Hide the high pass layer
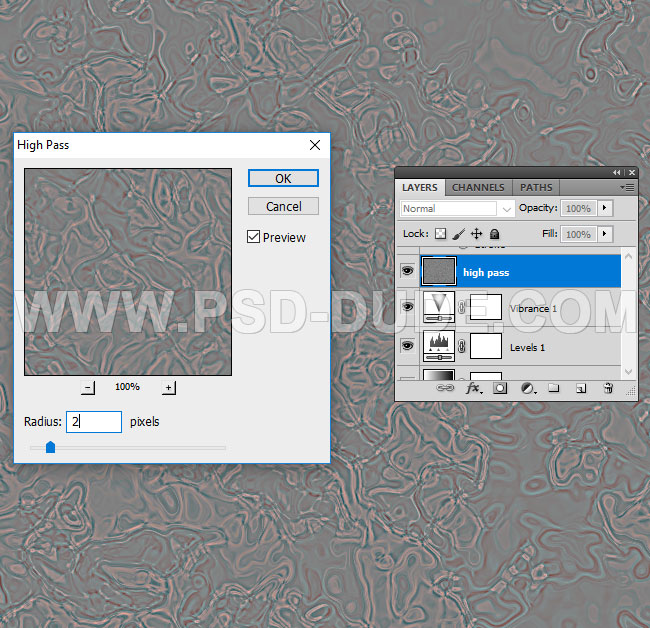 pyautogui.click(x=407, y=271)
